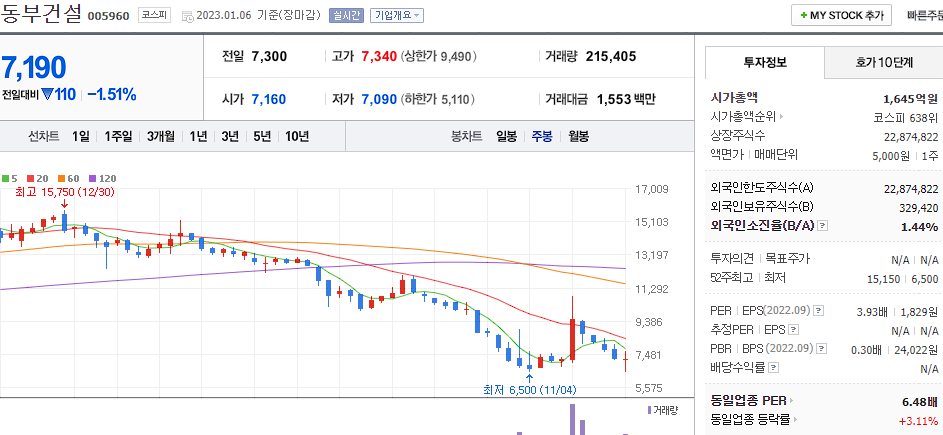The image size is (943, 435).
Task: Click the 52주최고 최저 value 15,150 6,500
Action: point(903,279)
